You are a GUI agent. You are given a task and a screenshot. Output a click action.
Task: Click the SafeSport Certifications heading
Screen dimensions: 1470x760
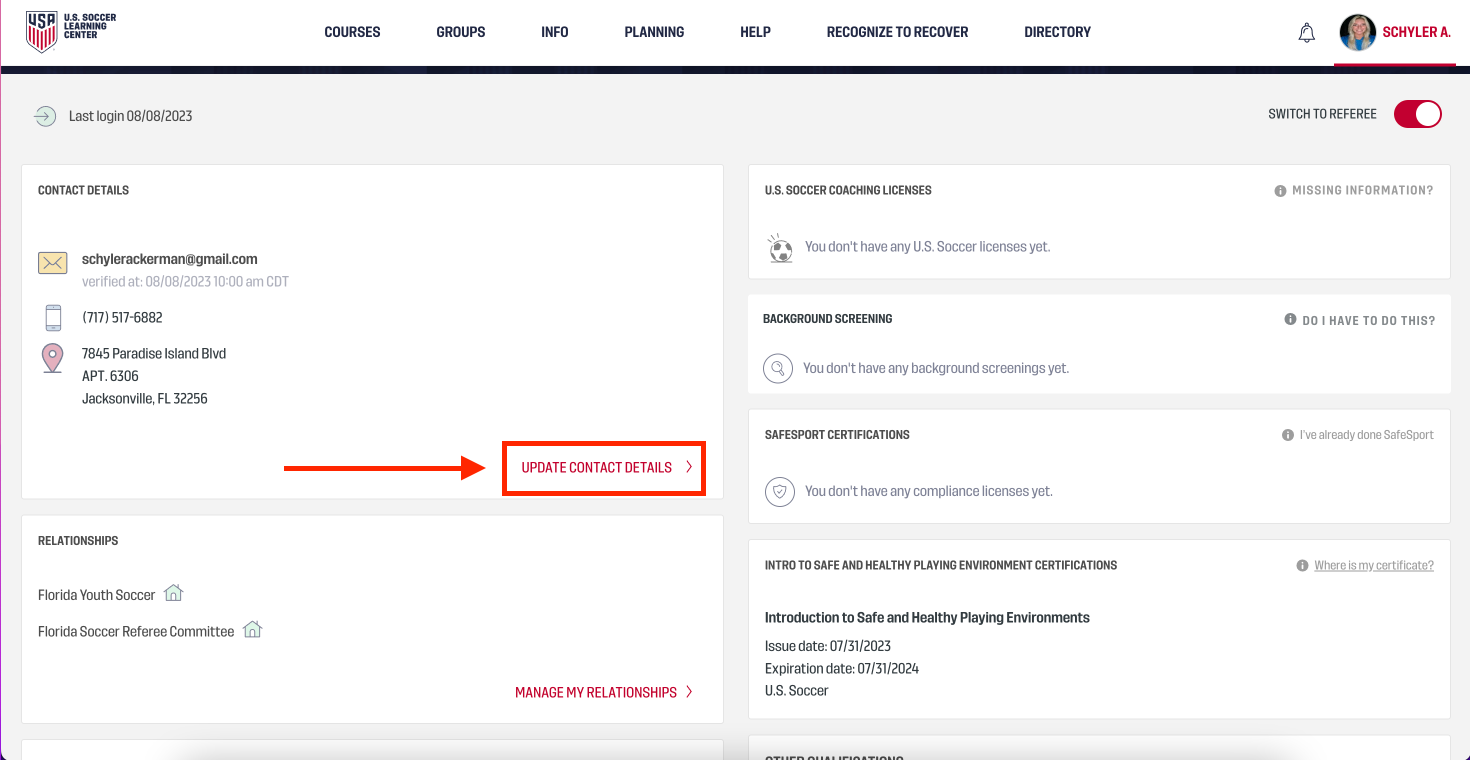pyautogui.click(x=837, y=435)
